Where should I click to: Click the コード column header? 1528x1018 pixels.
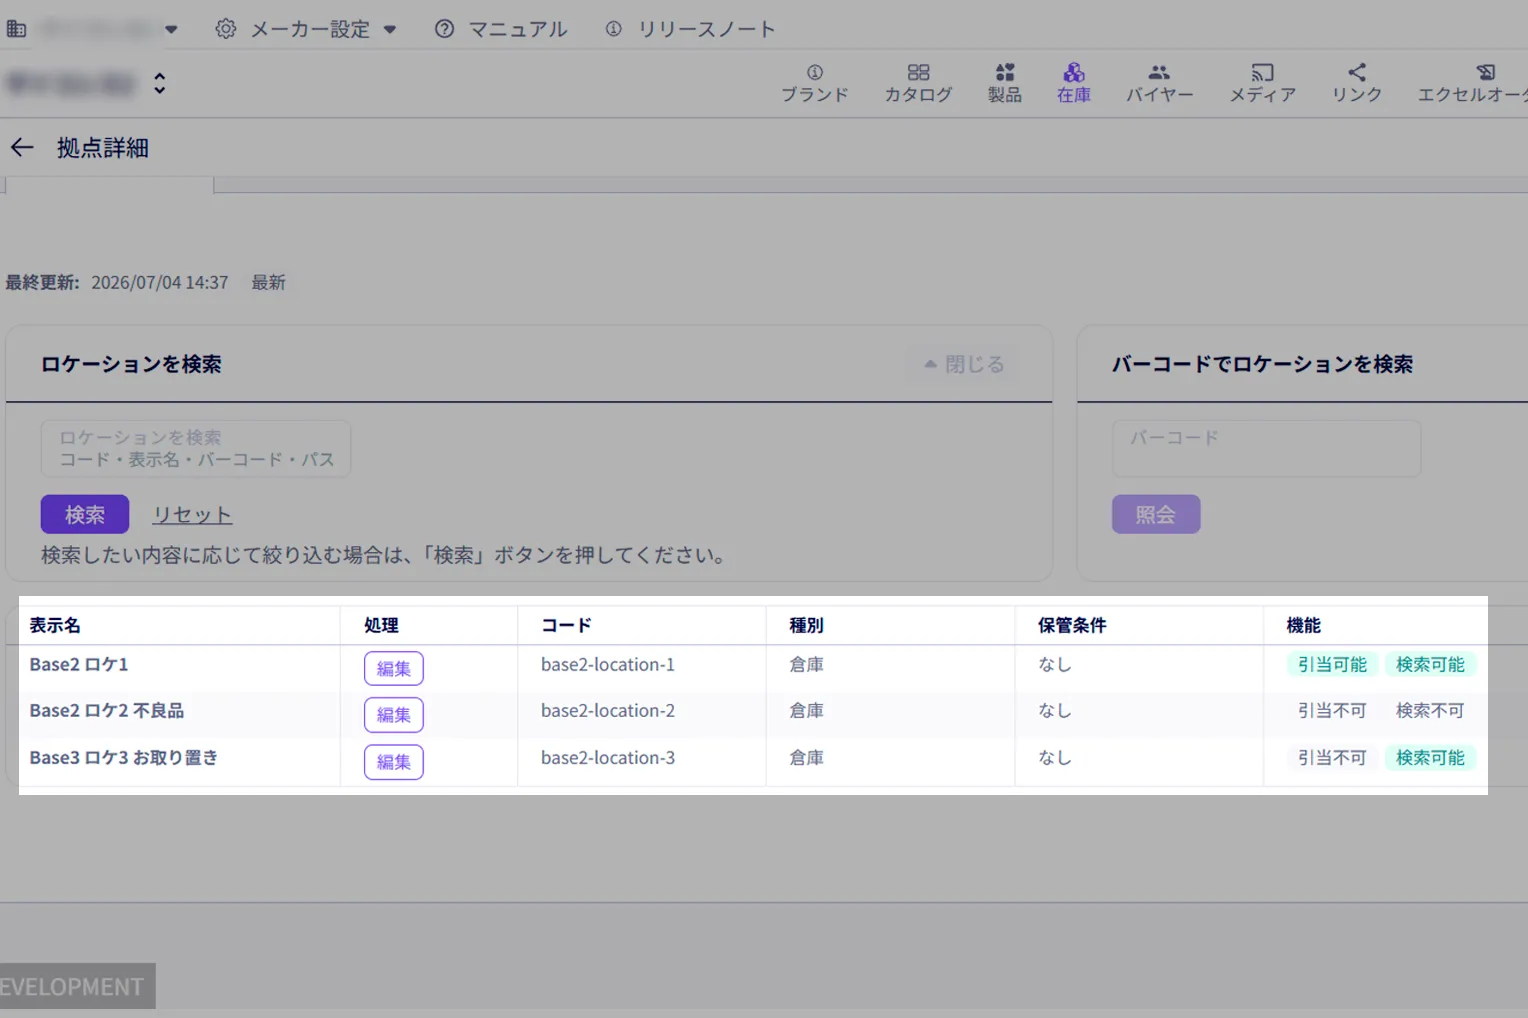(x=566, y=625)
